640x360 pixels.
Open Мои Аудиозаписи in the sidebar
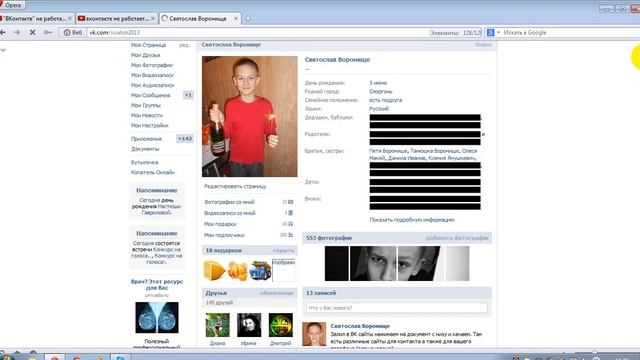(152, 85)
